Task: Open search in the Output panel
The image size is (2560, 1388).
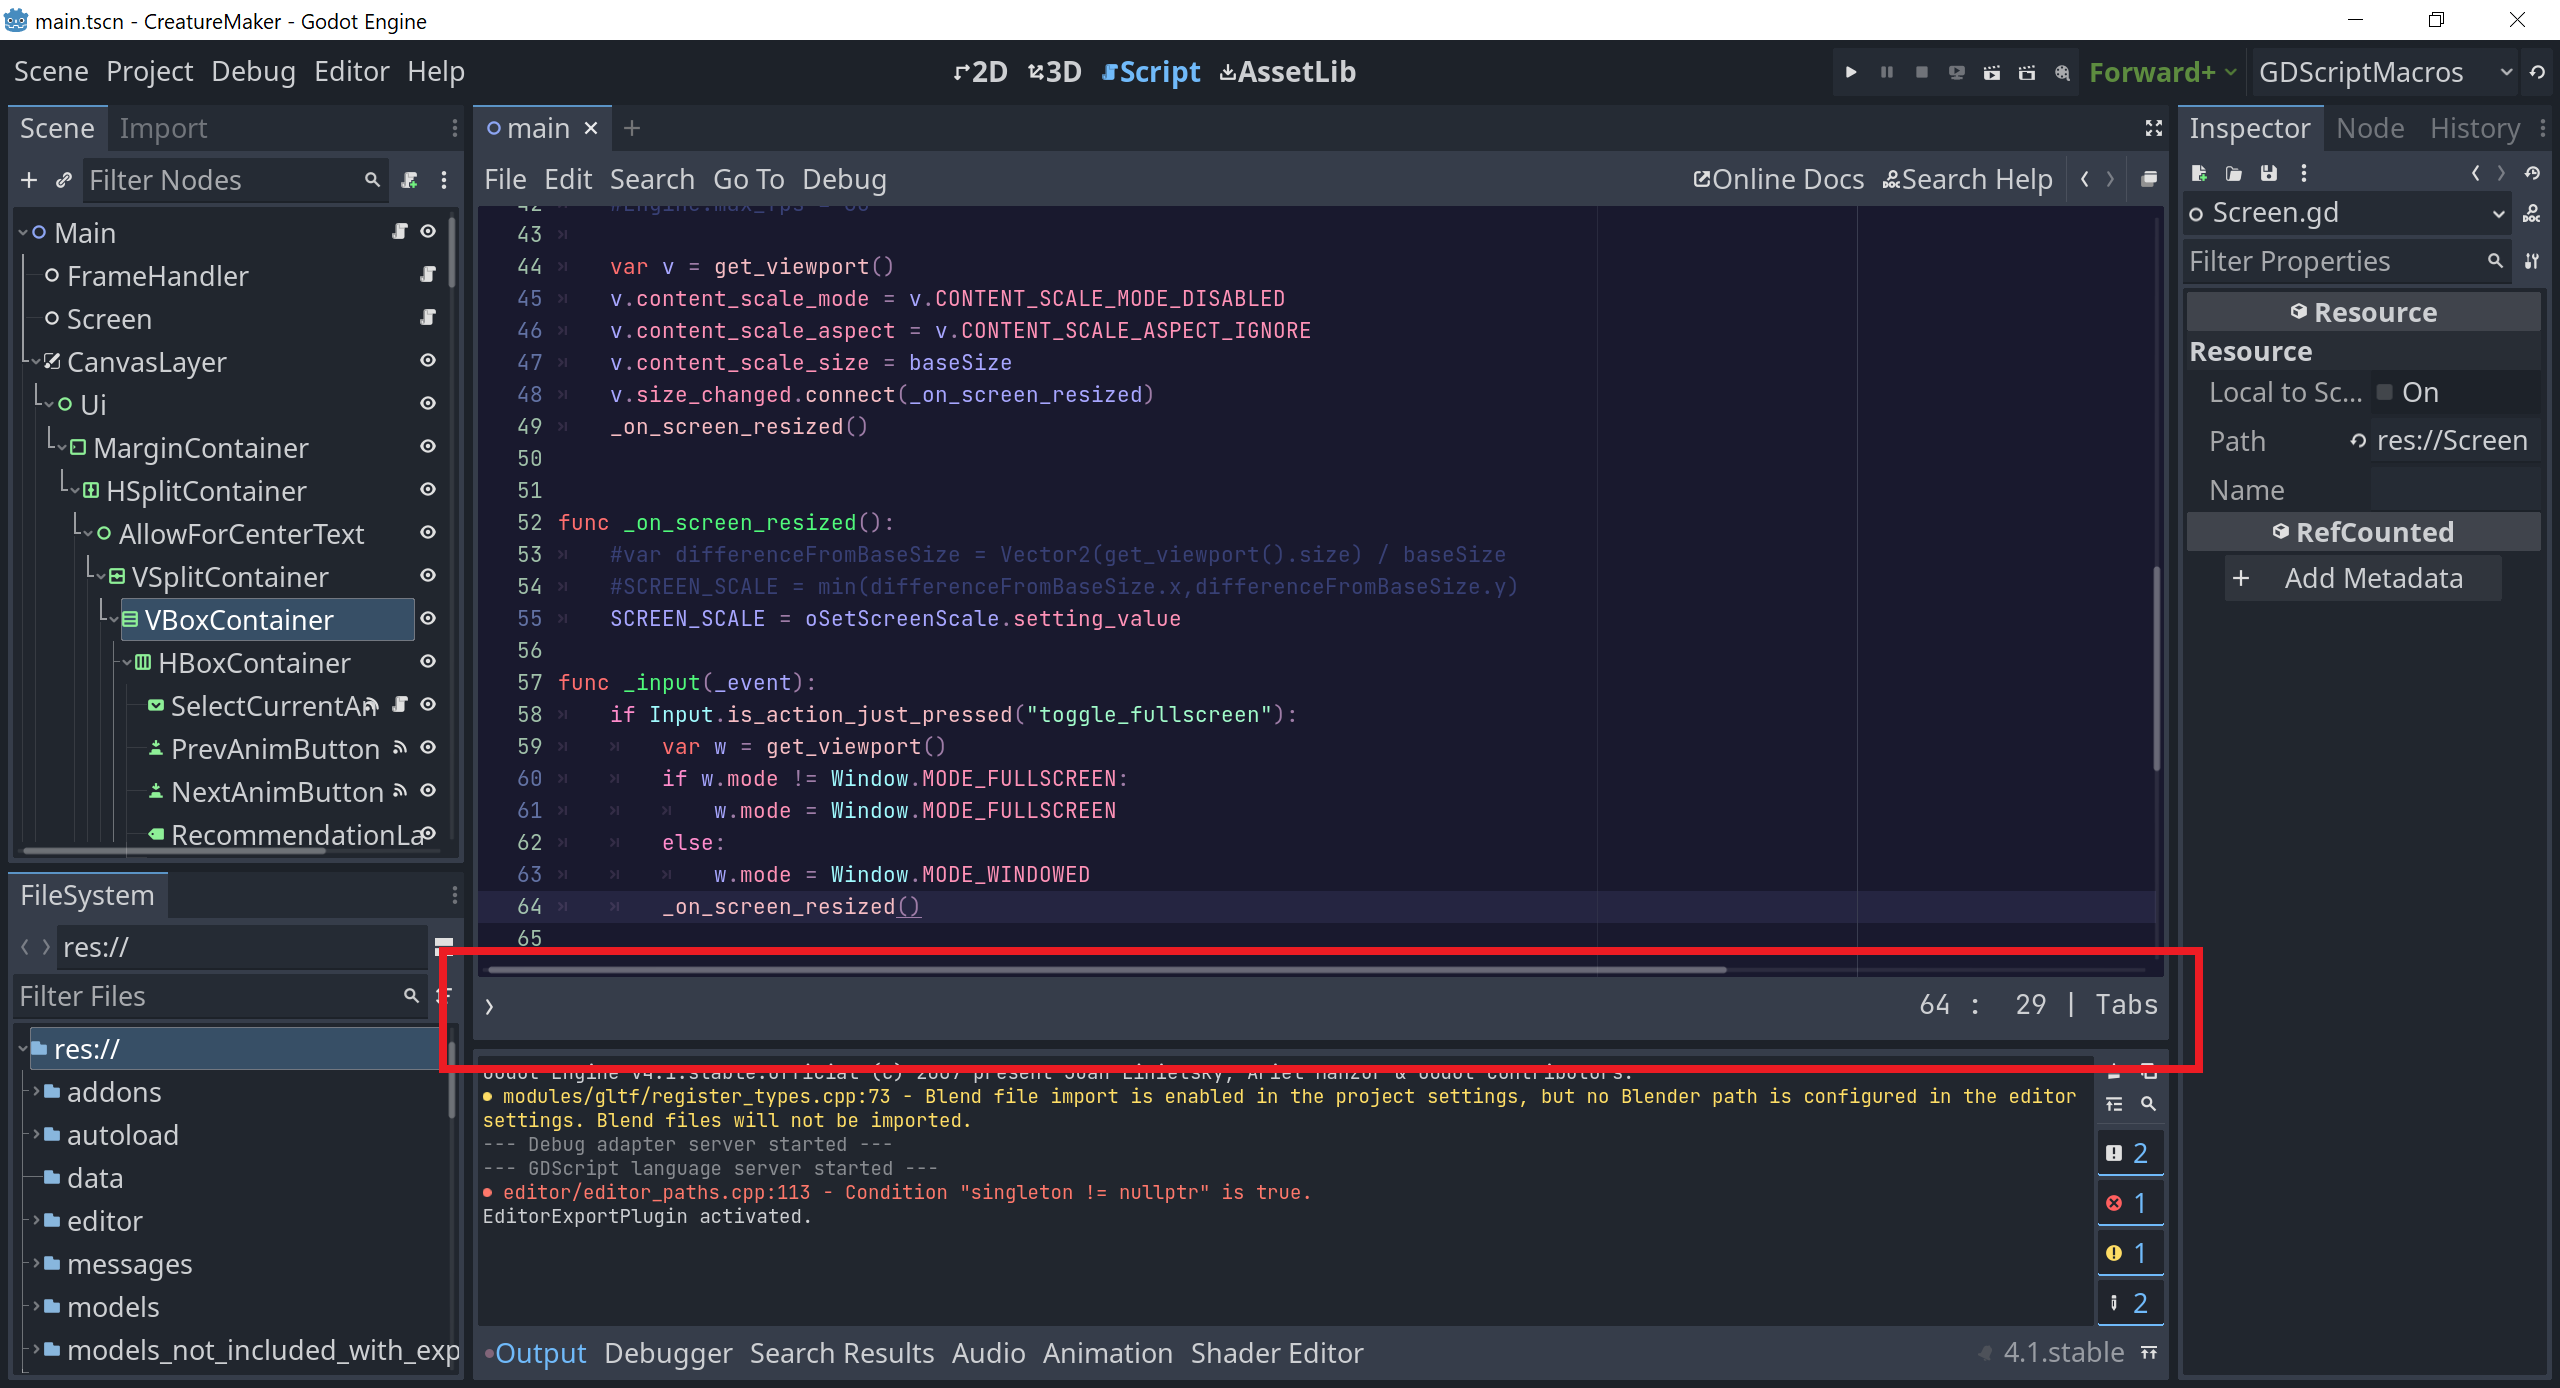Action: pyautogui.click(x=2148, y=1104)
